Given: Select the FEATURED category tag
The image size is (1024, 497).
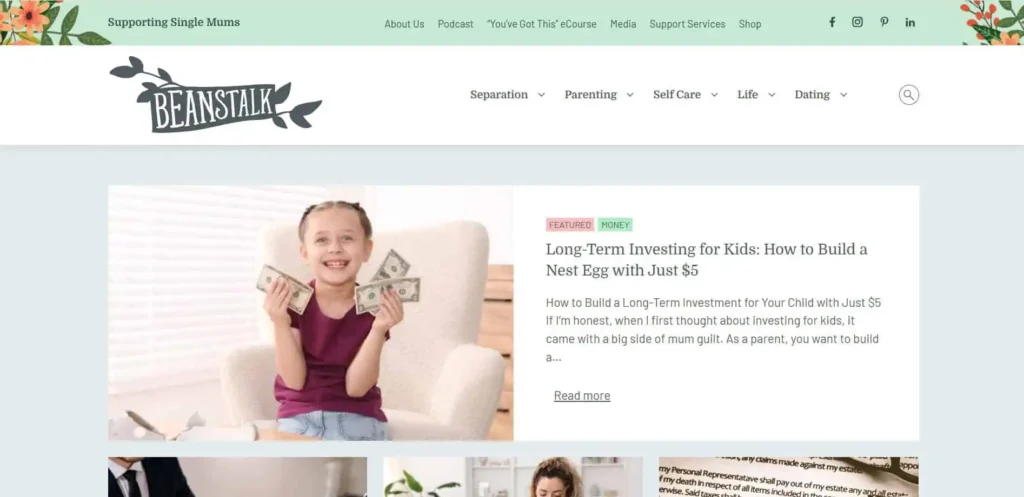Looking at the screenshot, I should click(569, 225).
